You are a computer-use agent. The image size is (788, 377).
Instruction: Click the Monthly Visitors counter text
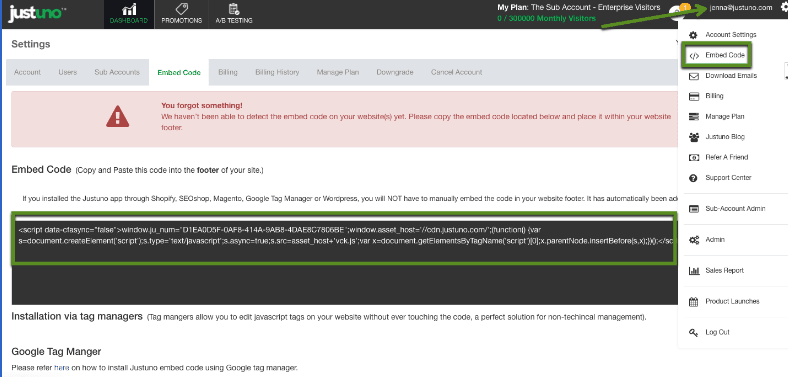(x=546, y=18)
